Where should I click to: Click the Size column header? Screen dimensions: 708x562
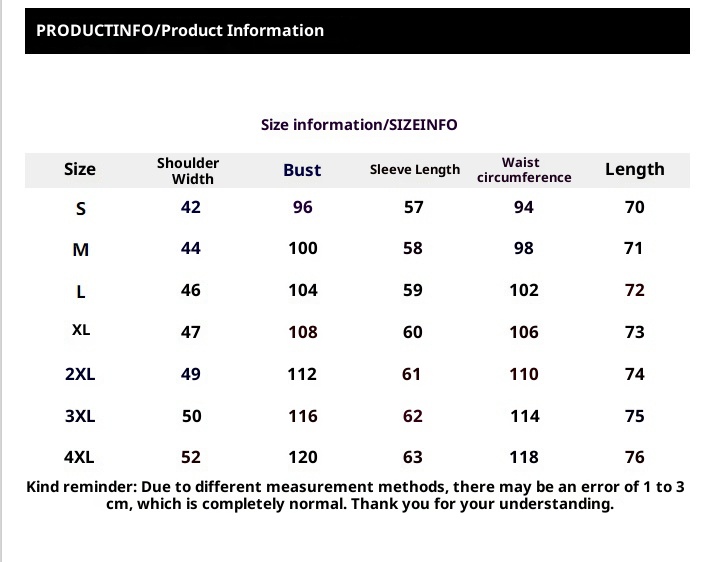tap(80, 169)
